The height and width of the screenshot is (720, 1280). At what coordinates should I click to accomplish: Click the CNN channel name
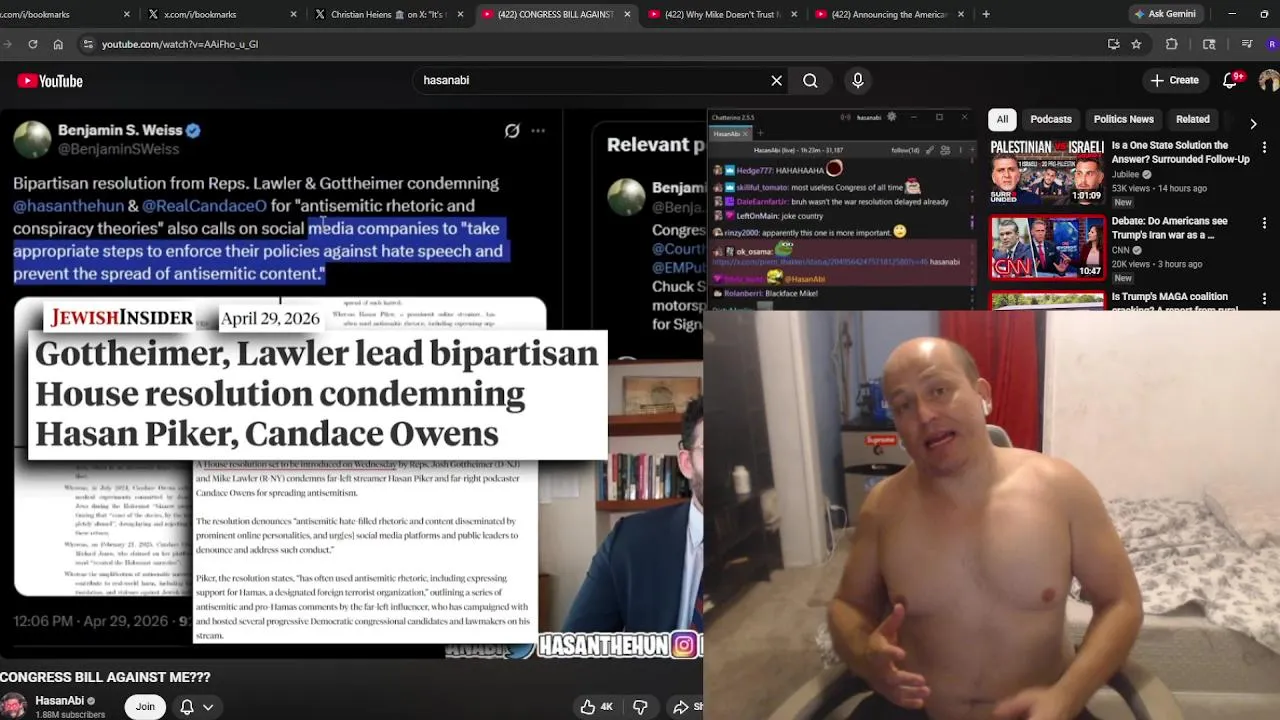click(1120, 250)
